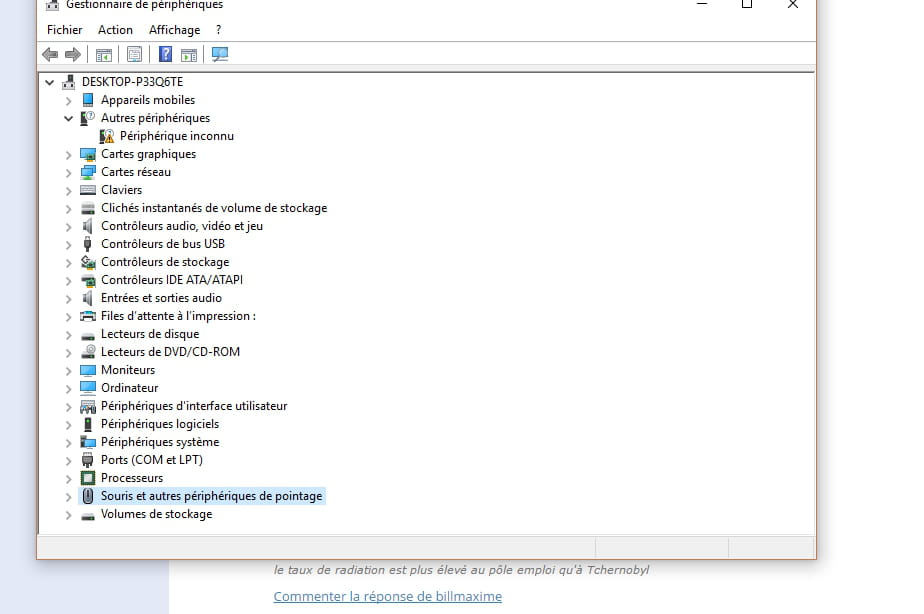Select the Périphériques système label
924x614 pixels.
click(160, 442)
